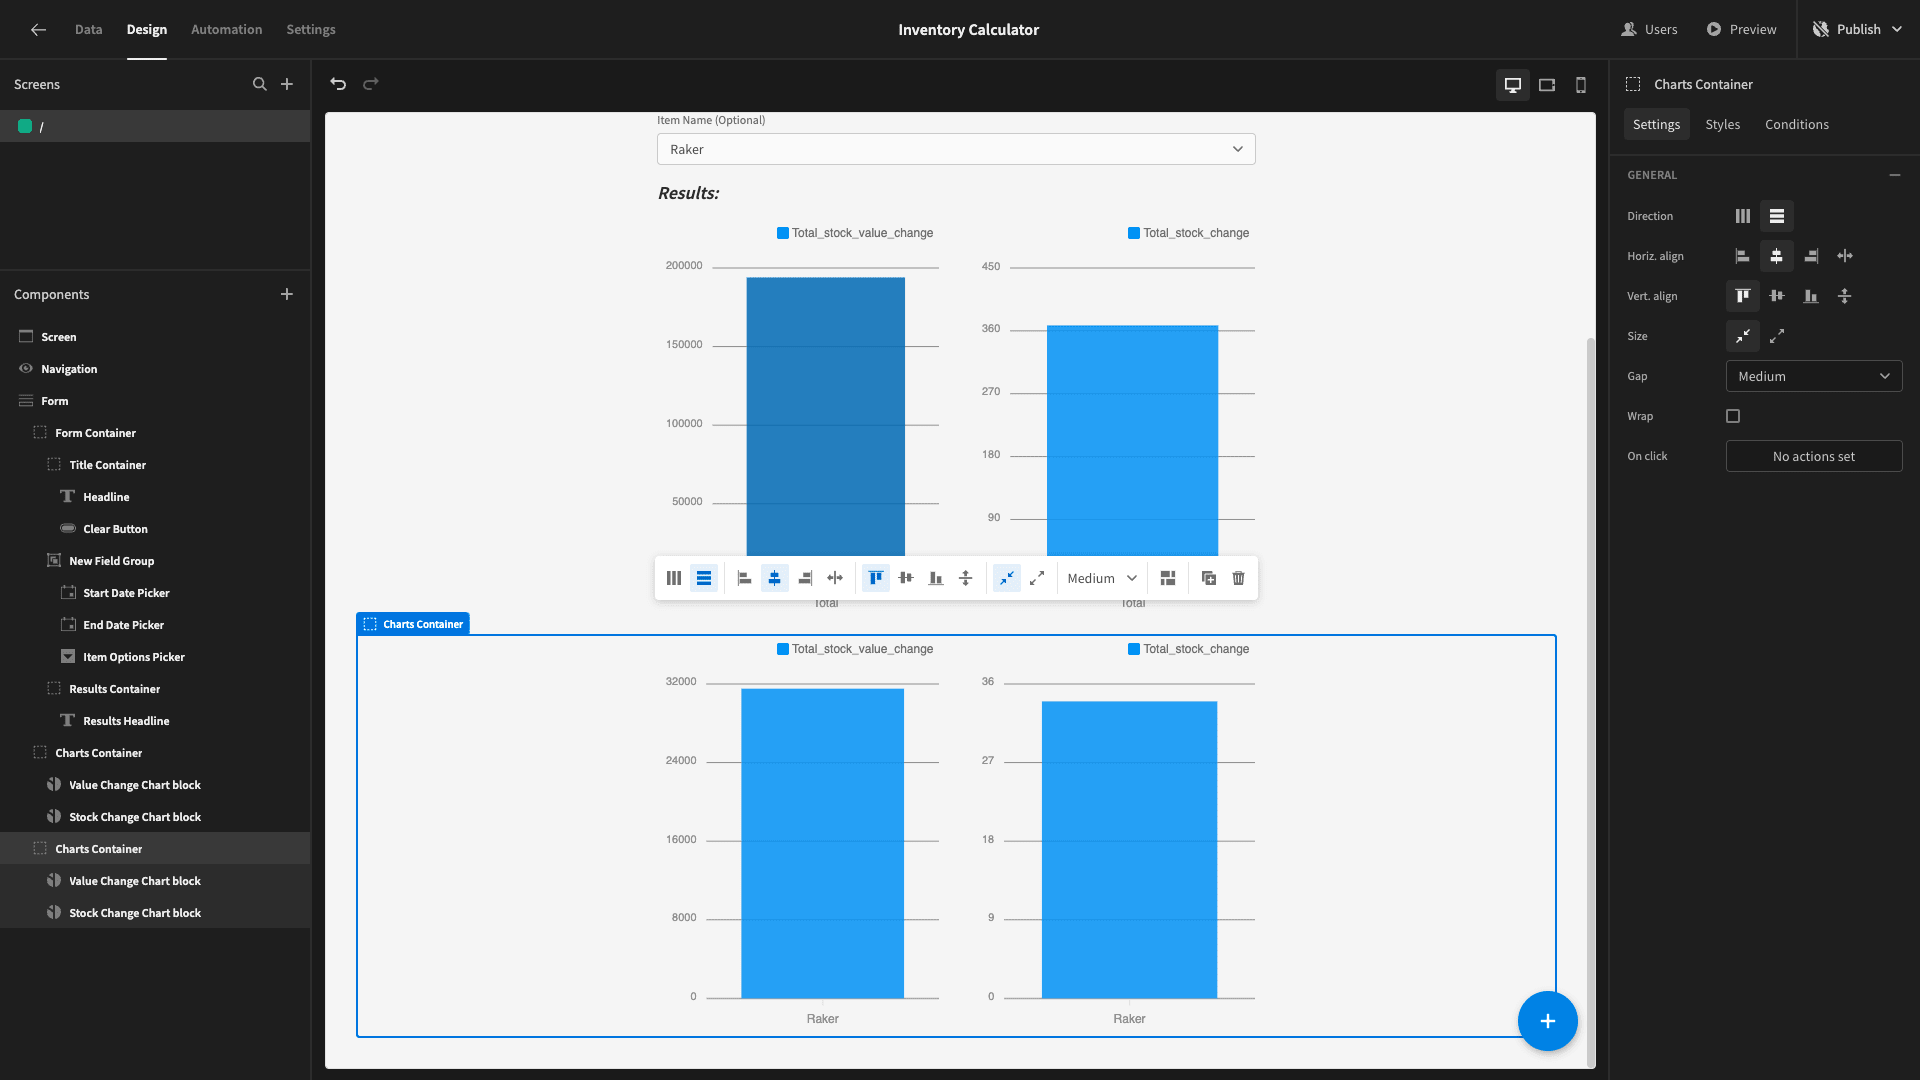Set Vert. align to bottom in settings
This screenshot has width=1920, height=1080.
click(x=1811, y=296)
